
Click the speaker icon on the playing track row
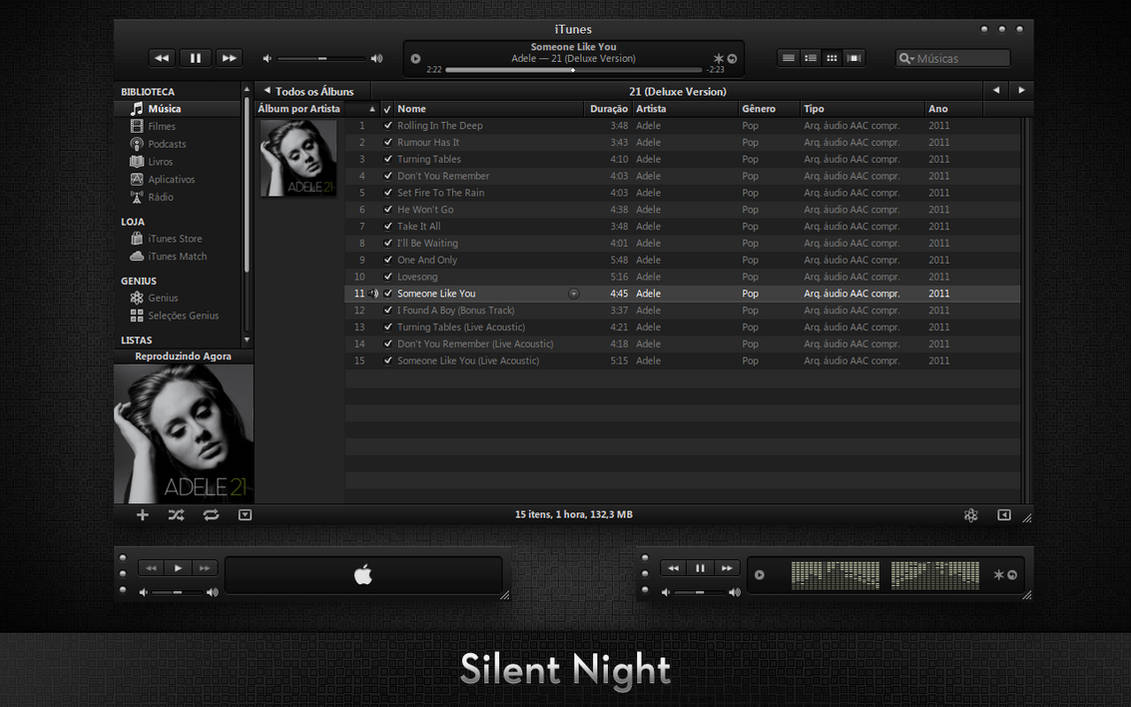tap(374, 294)
